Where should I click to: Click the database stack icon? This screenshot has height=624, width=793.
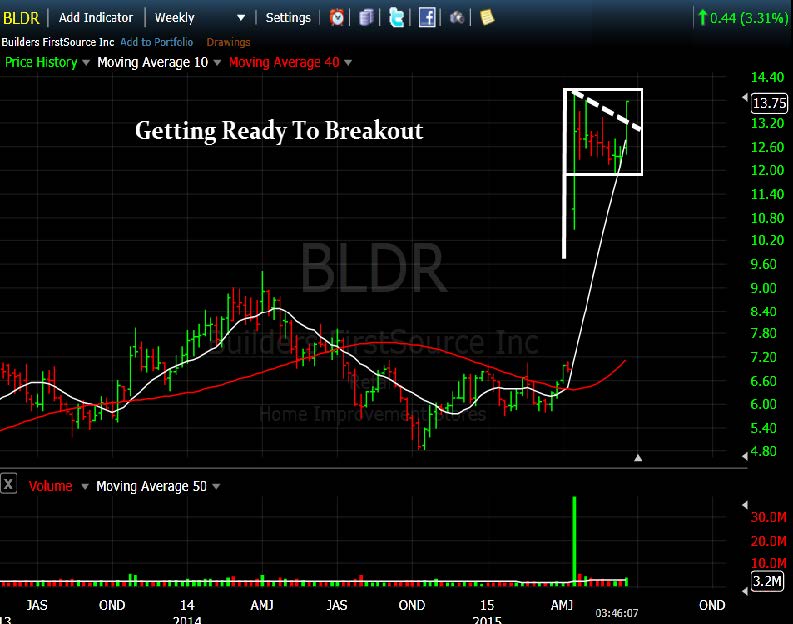point(366,18)
